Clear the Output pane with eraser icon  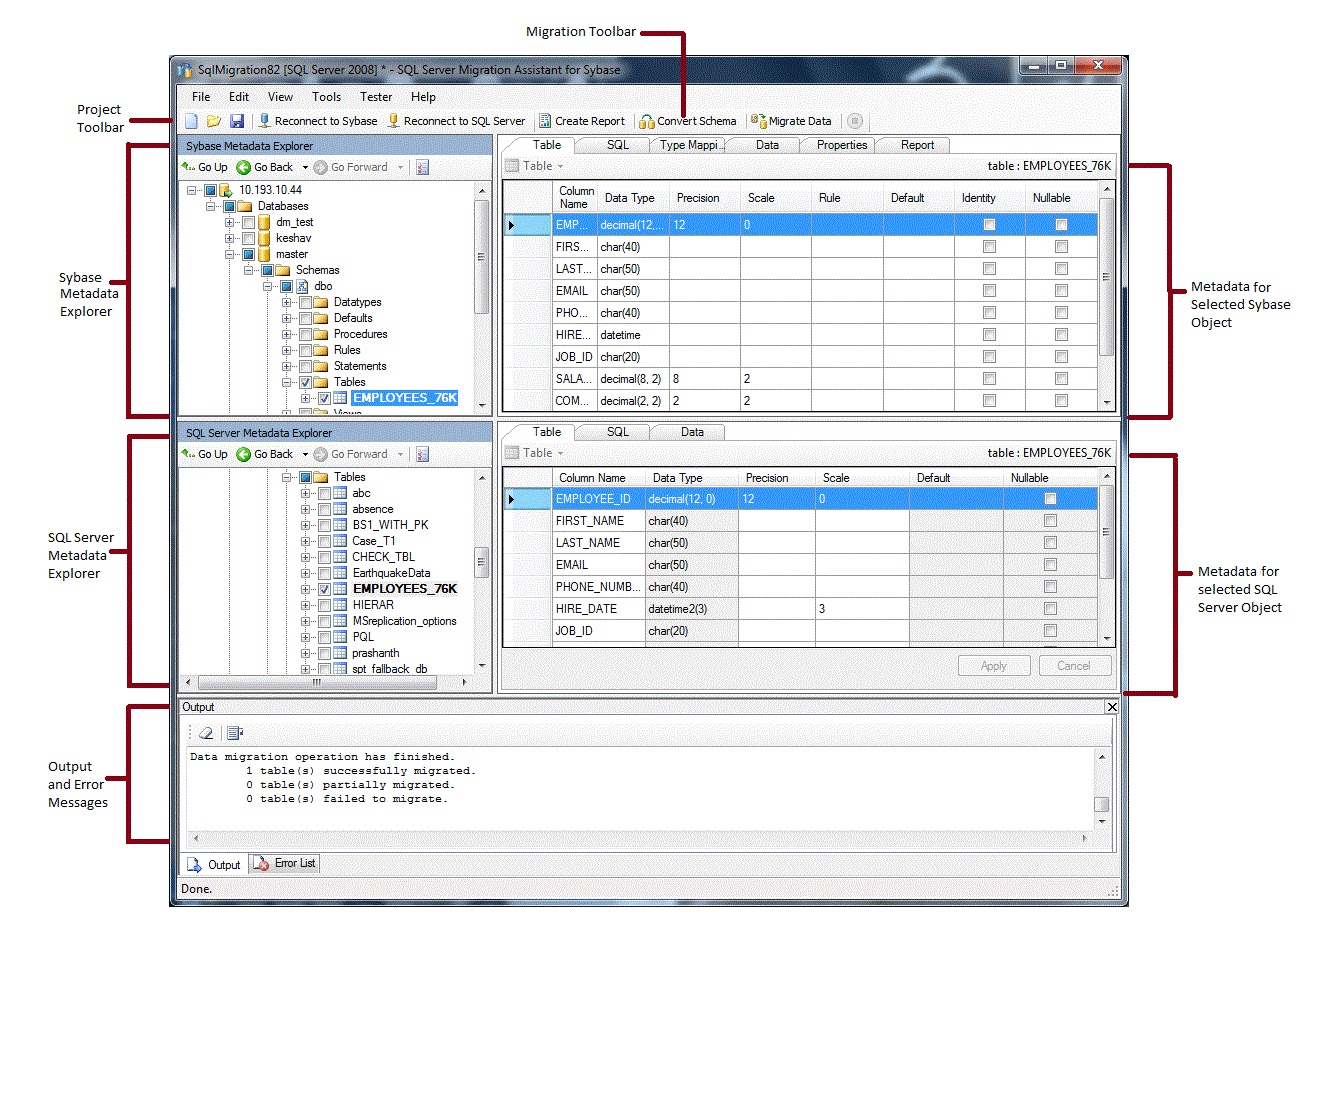pyautogui.click(x=206, y=732)
